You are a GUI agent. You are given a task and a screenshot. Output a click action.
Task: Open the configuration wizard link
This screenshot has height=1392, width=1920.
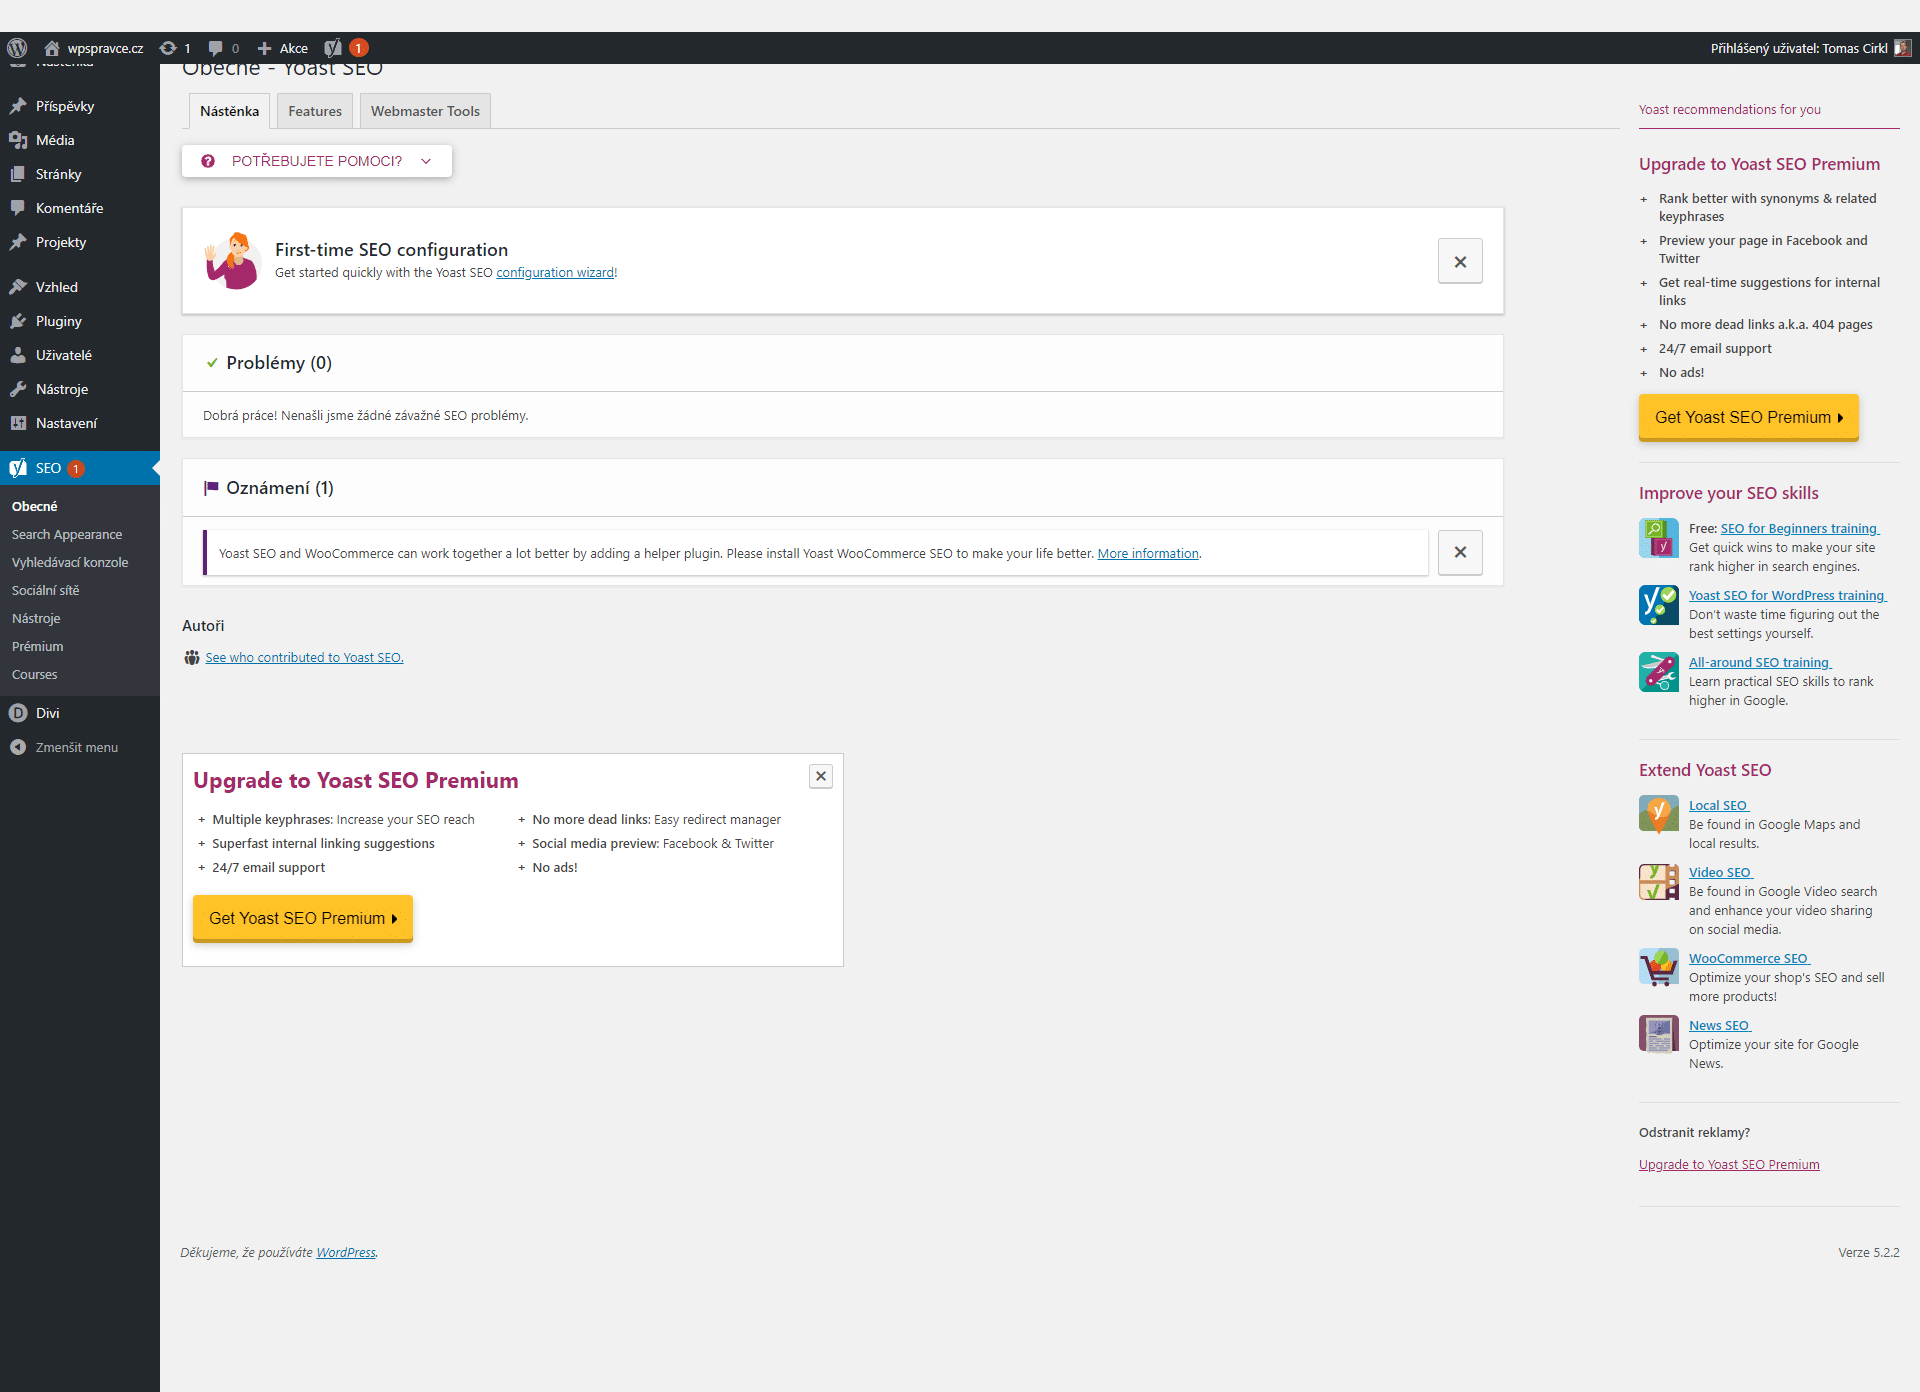(555, 273)
